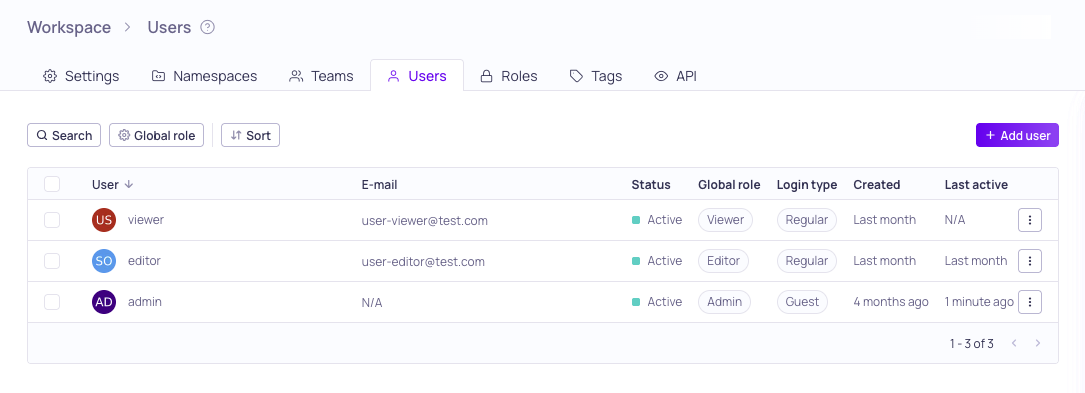This screenshot has height=393, width=1085.
Task: Click the 1 minute ago last active value
Action: pos(979,302)
